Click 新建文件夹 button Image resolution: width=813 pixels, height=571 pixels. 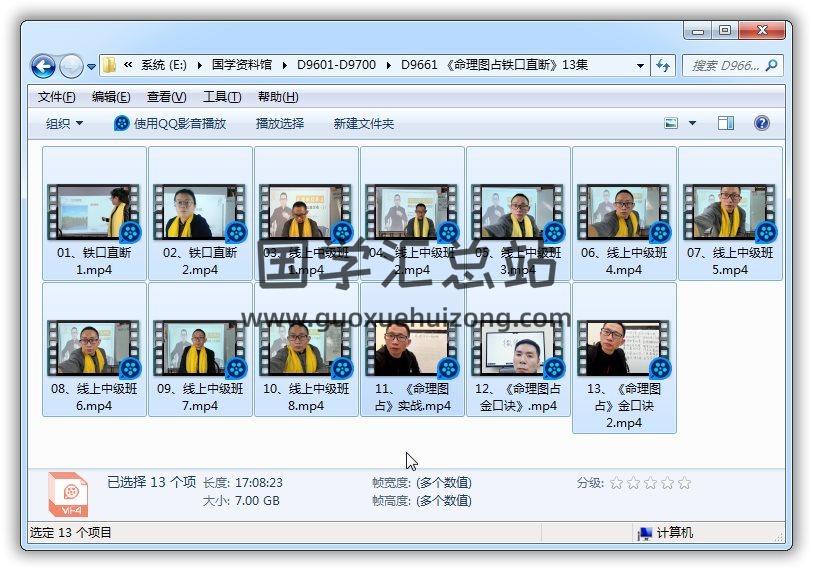click(x=363, y=123)
